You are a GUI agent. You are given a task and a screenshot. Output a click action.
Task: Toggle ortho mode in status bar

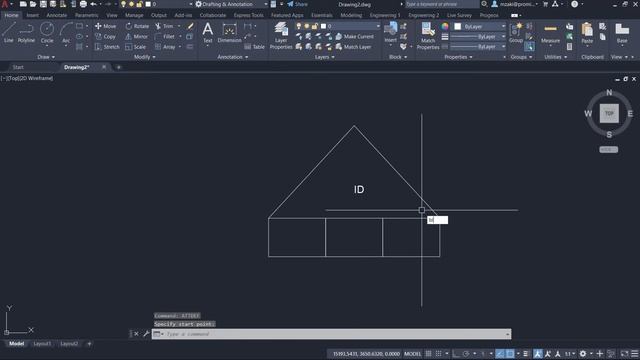click(x=456, y=353)
